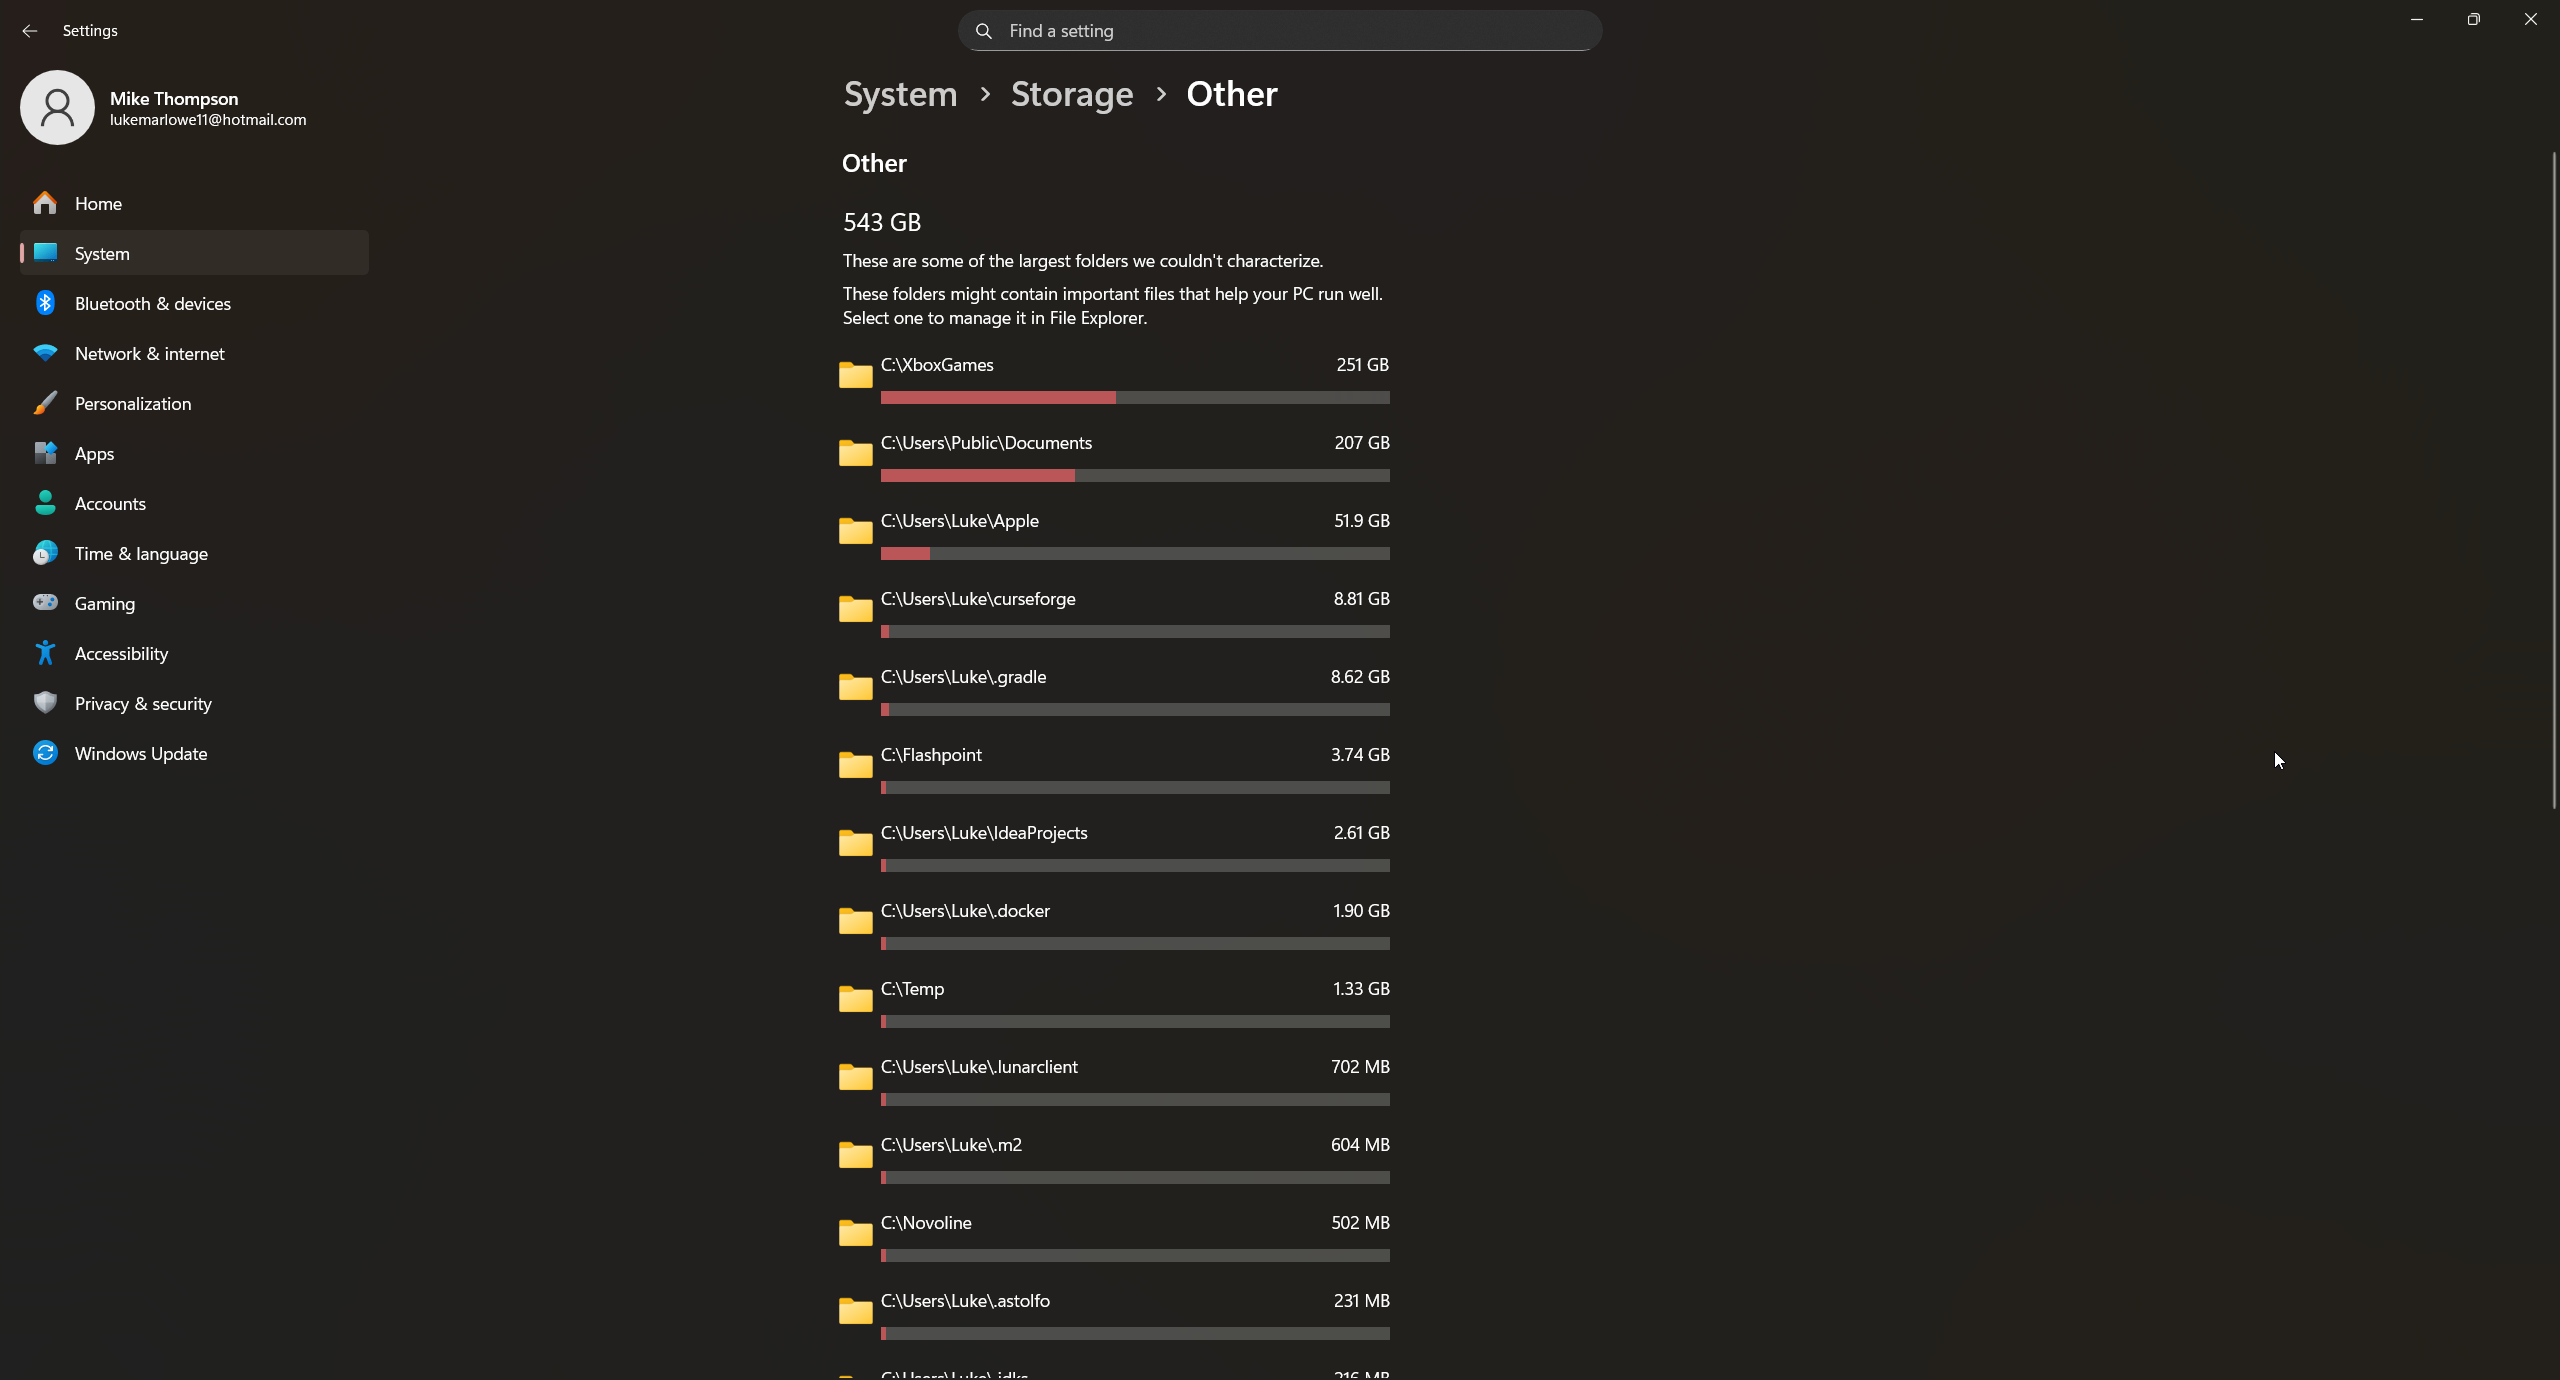The height and width of the screenshot is (1380, 2560).
Task: Click the search magnifier icon
Action: (984, 31)
